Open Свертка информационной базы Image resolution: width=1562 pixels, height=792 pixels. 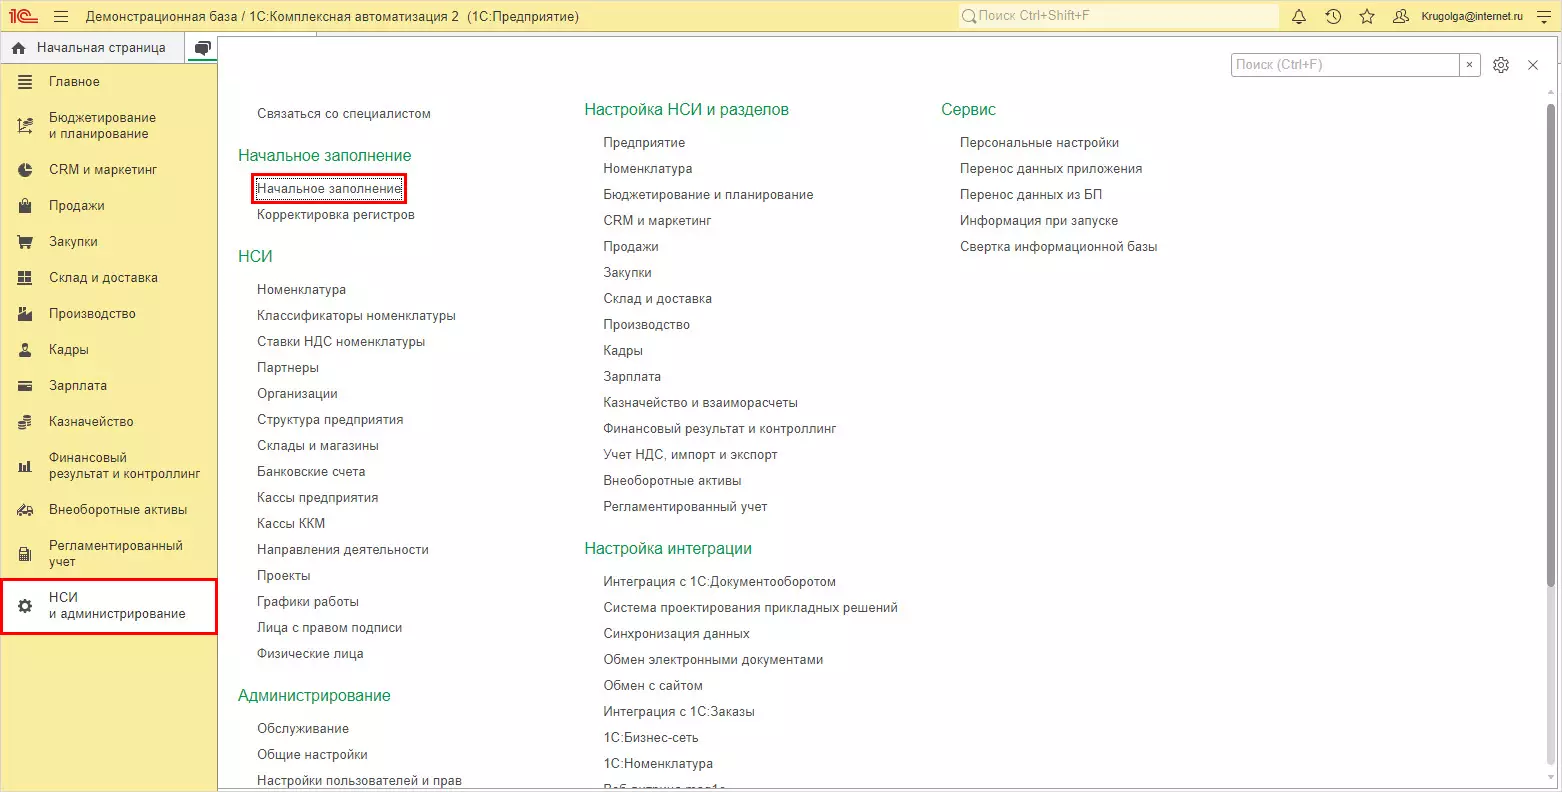1058,247
